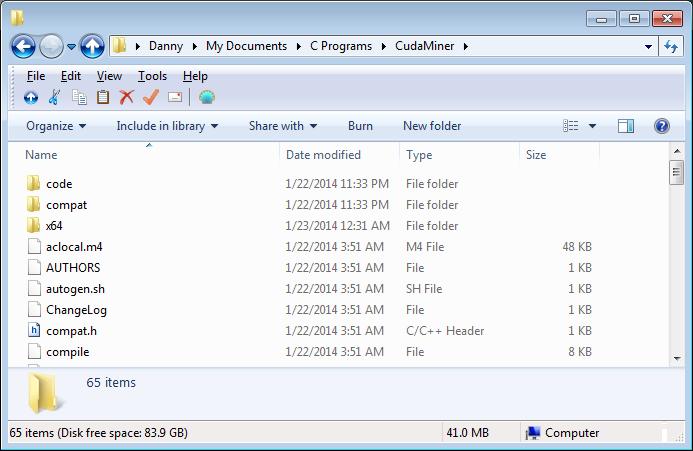
Task: Click the compat.h header file icon
Action: [34, 330]
